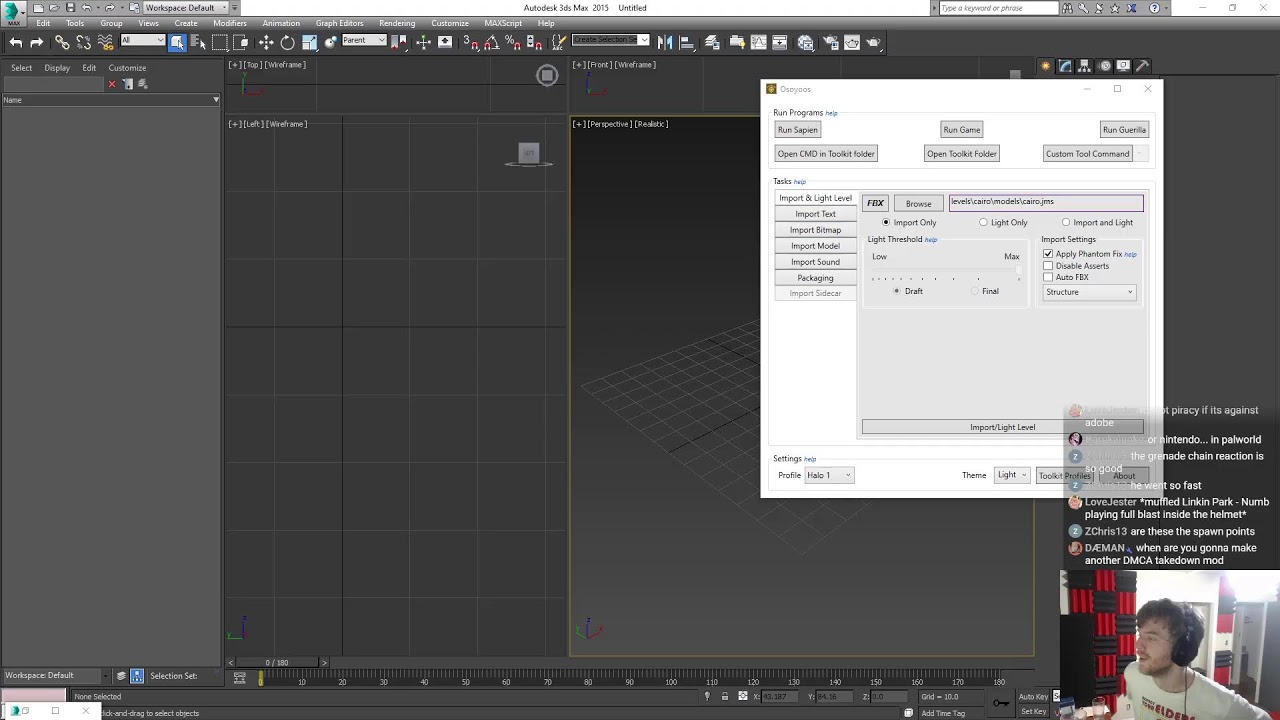This screenshot has width=1280, height=720.
Task: Click the Open Toolkit Folder button
Action: coord(962,154)
